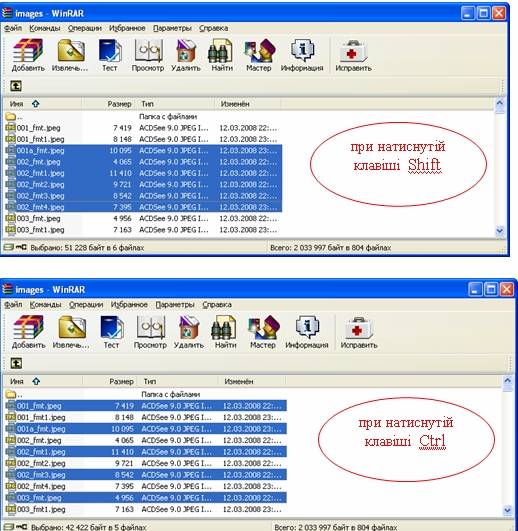Select 002_fmt3.jpeg in bottom window
Image resolution: width=518 pixels, height=531 pixels.
tap(146, 475)
